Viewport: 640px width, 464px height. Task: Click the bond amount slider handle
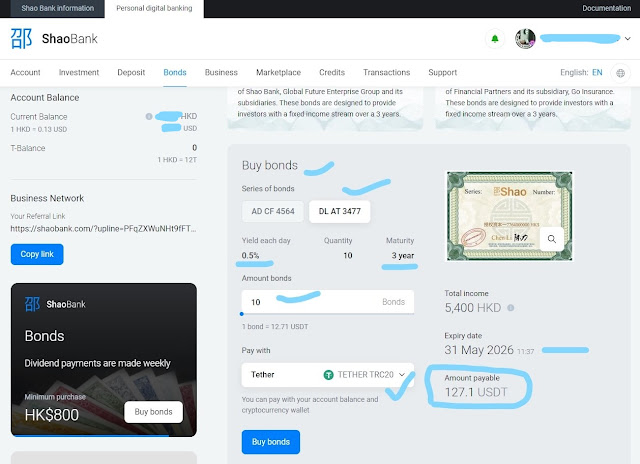click(x=242, y=314)
